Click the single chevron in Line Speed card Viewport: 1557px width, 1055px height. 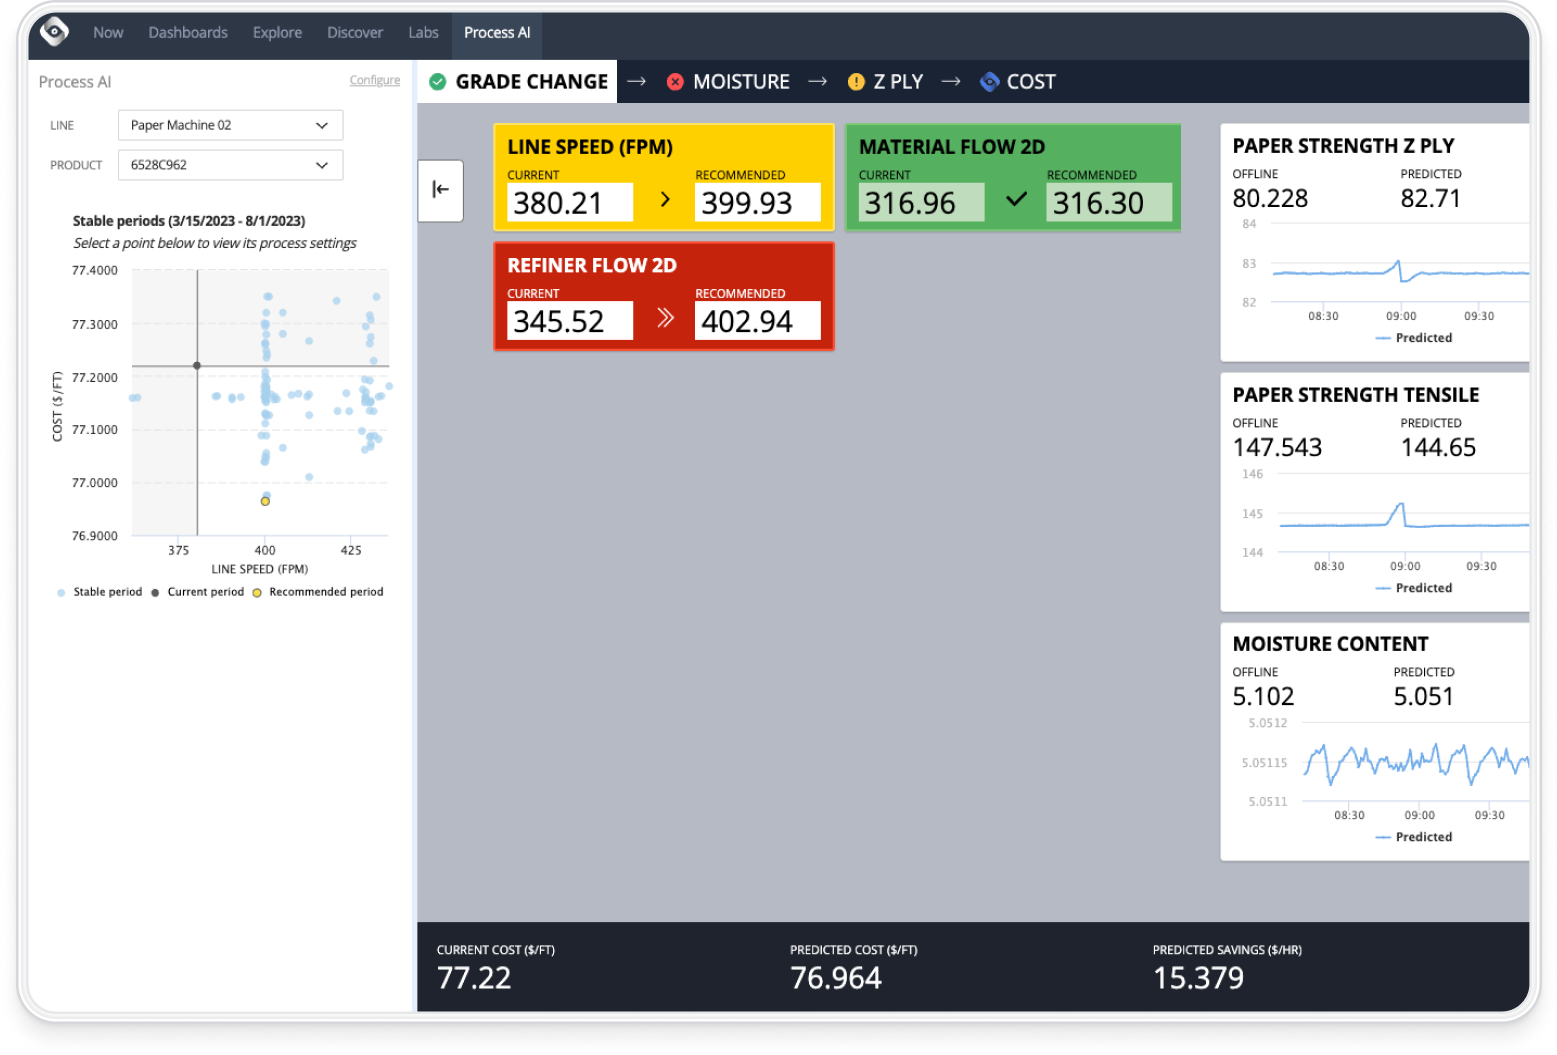point(665,200)
